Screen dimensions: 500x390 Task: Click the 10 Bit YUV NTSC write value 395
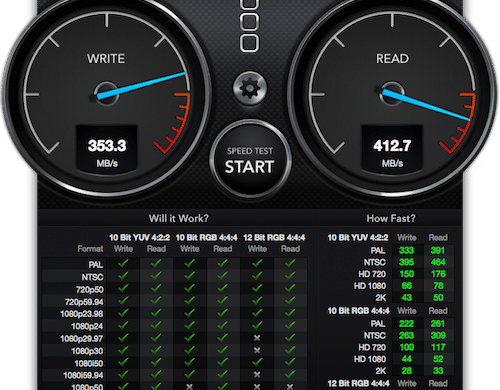(407, 262)
